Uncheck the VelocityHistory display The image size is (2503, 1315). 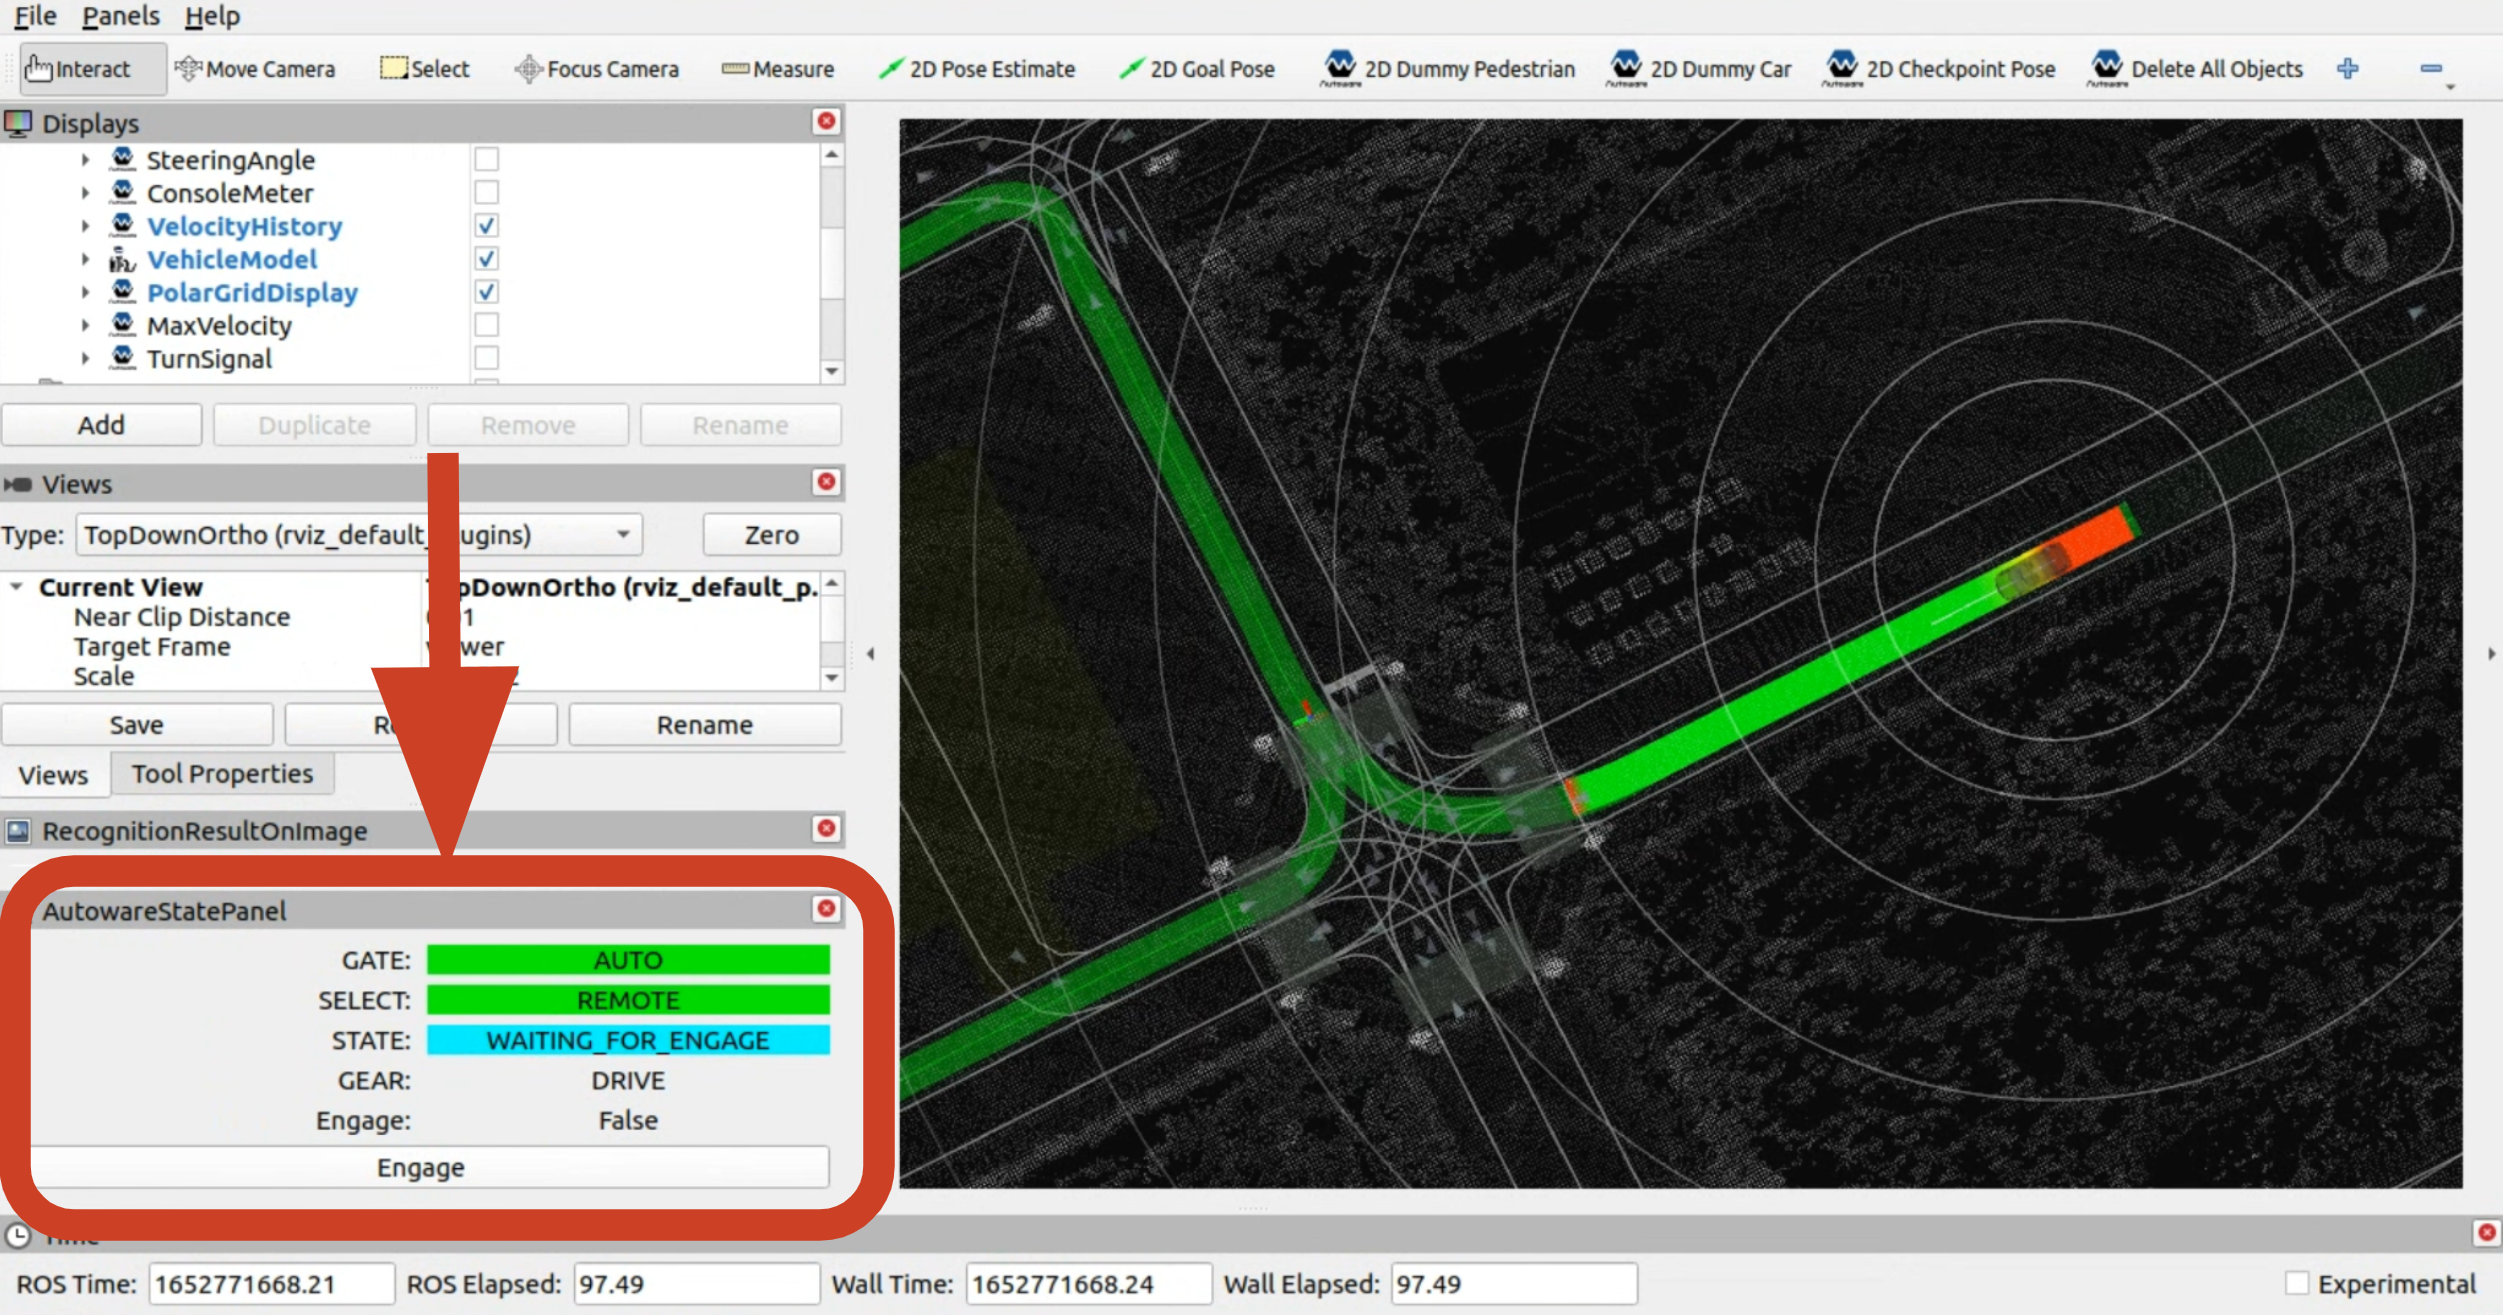[486, 226]
